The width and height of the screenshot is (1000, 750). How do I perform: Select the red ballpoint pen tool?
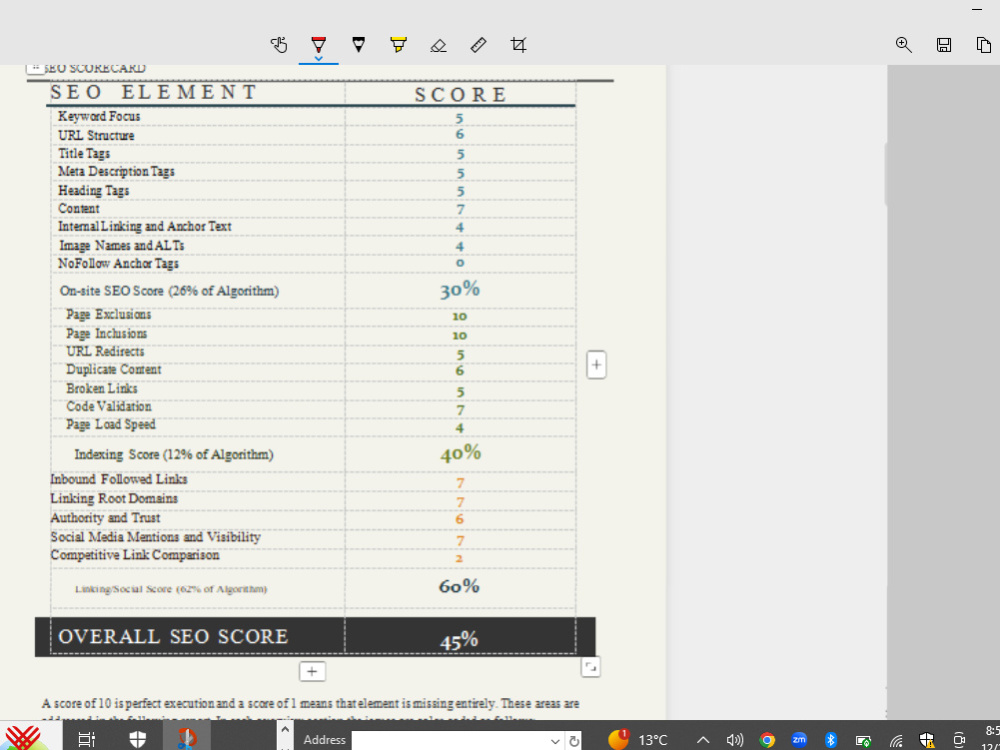click(x=318, y=44)
